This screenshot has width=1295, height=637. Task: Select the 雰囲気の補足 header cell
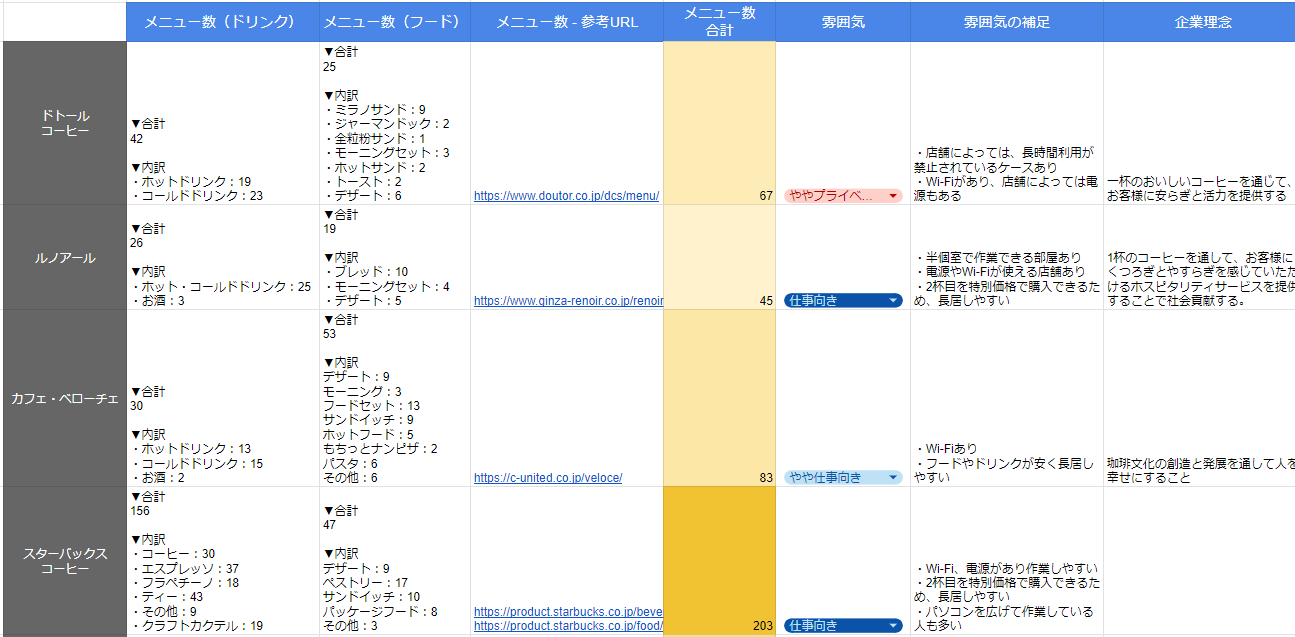1006,22
